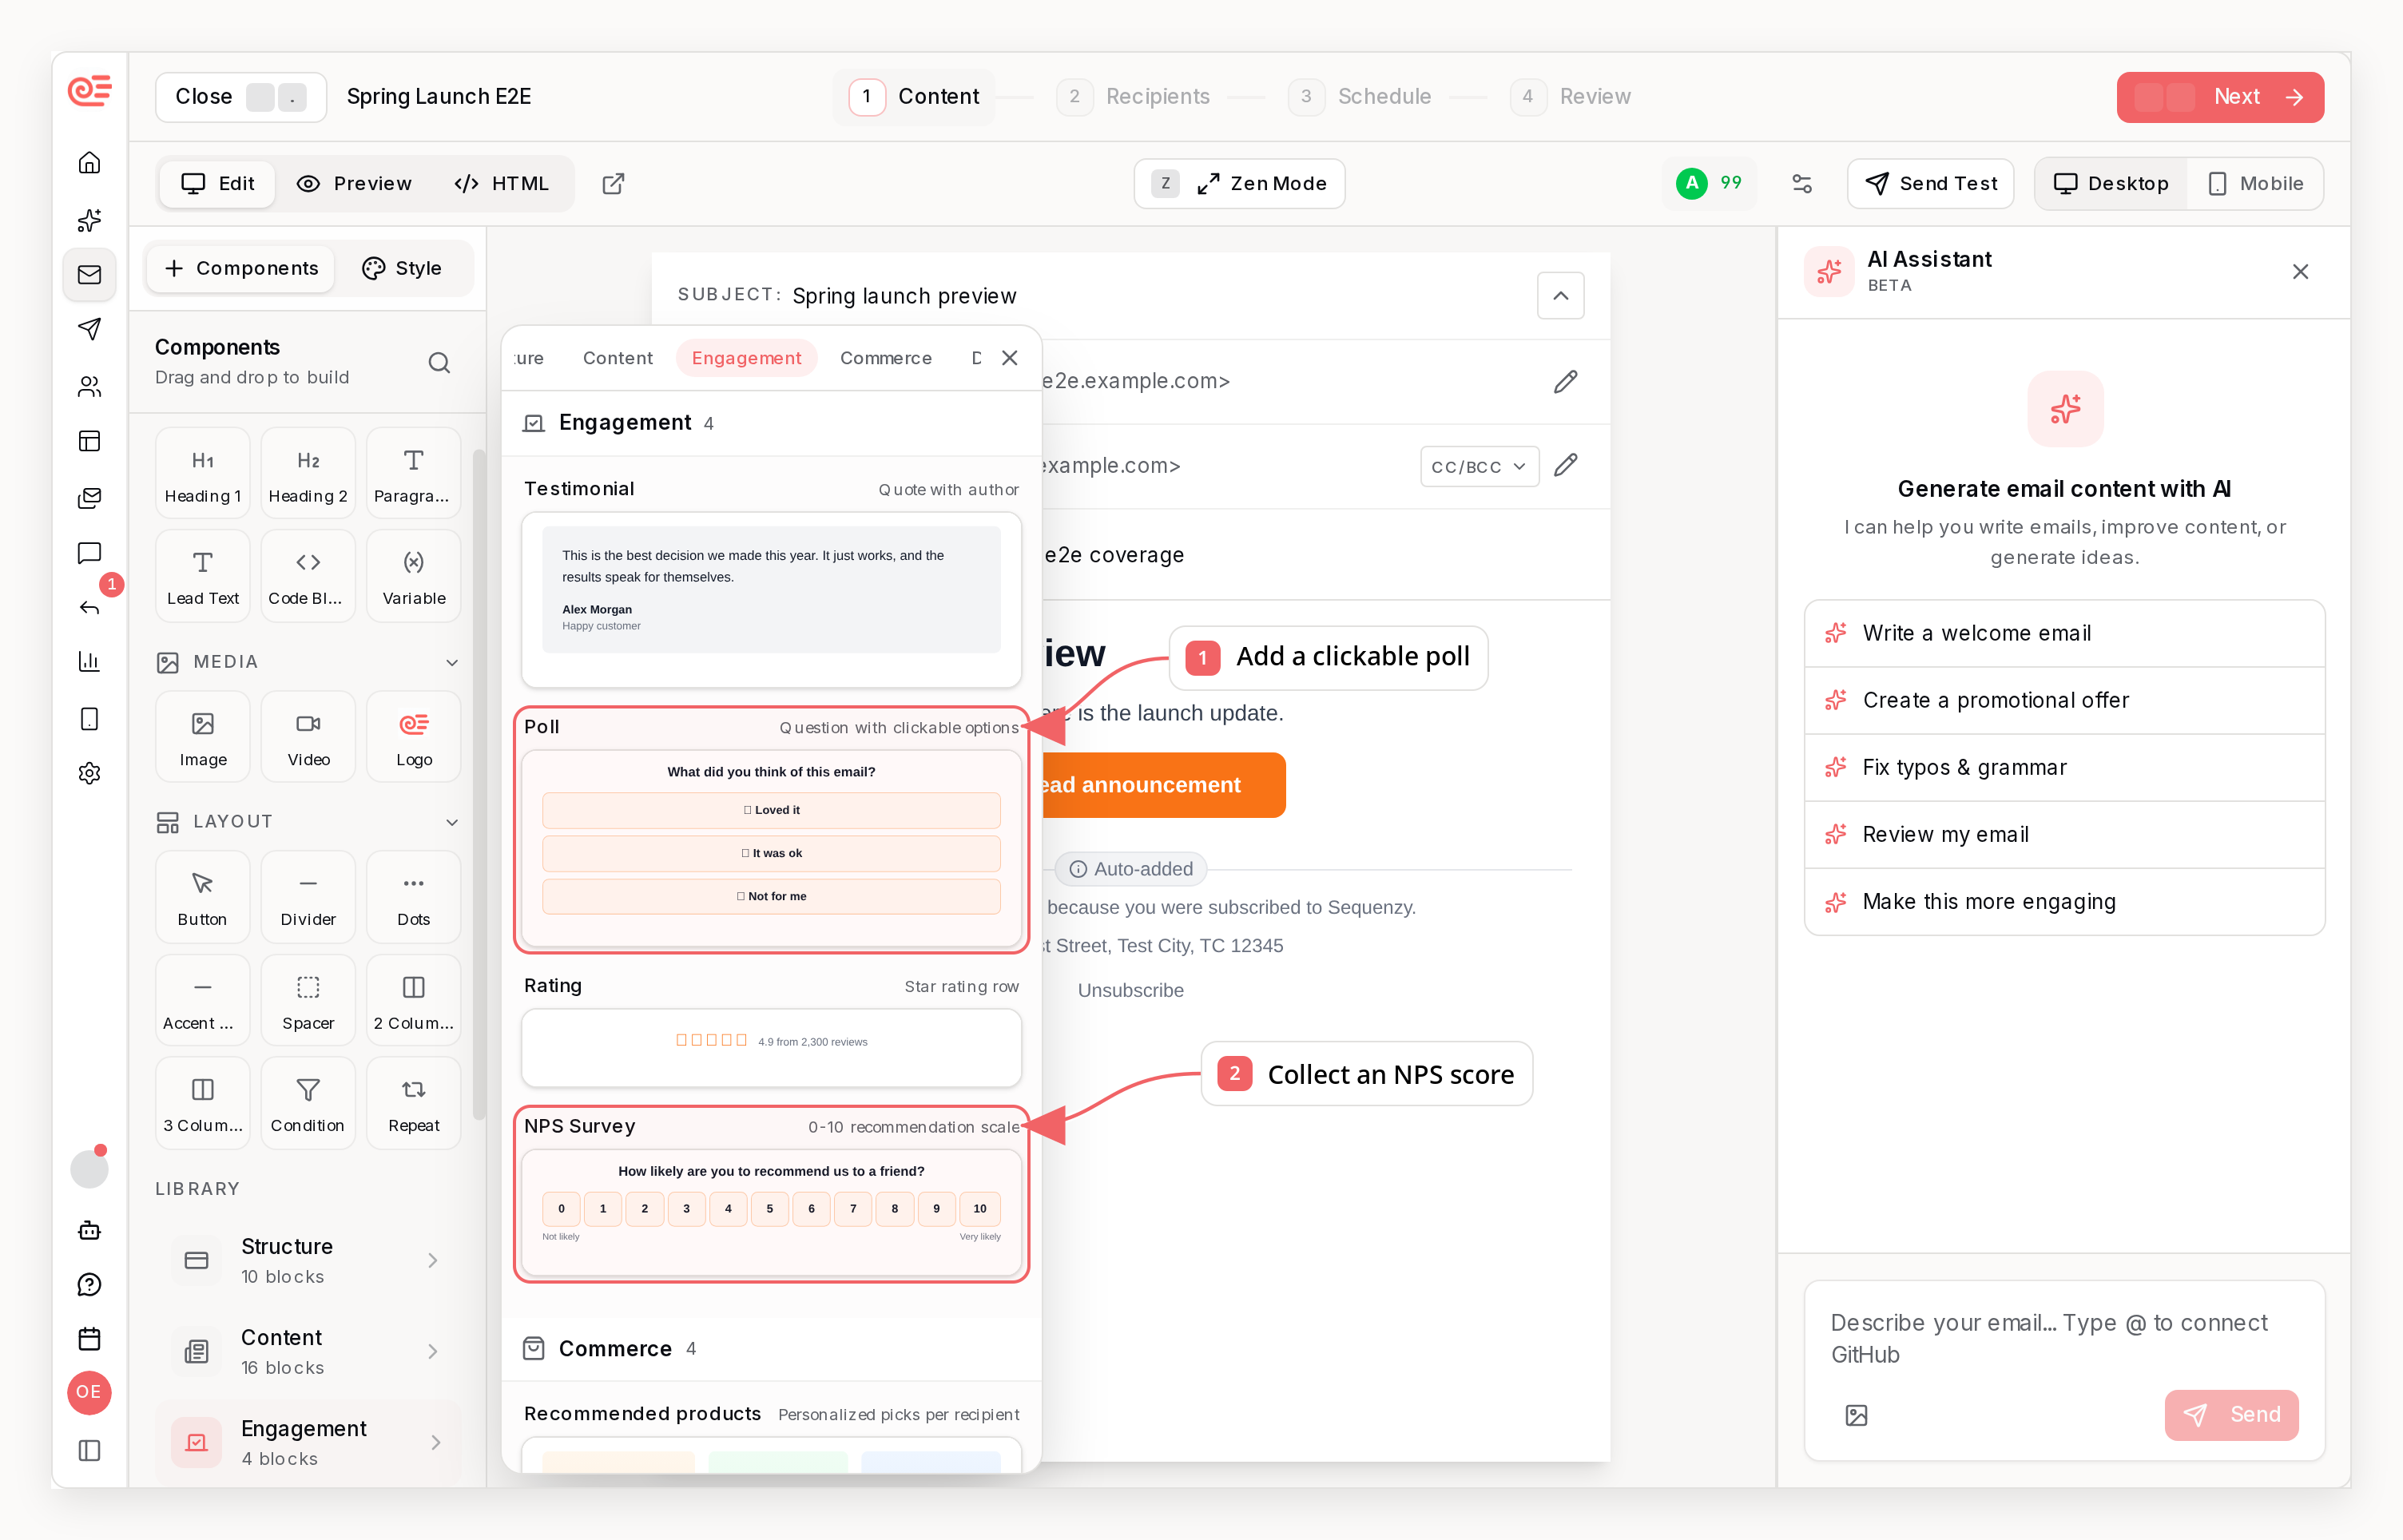Insert the Testimonial block preview
Image resolution: width=2403 pixels, height=1540 pixels.
click(771, 600)
